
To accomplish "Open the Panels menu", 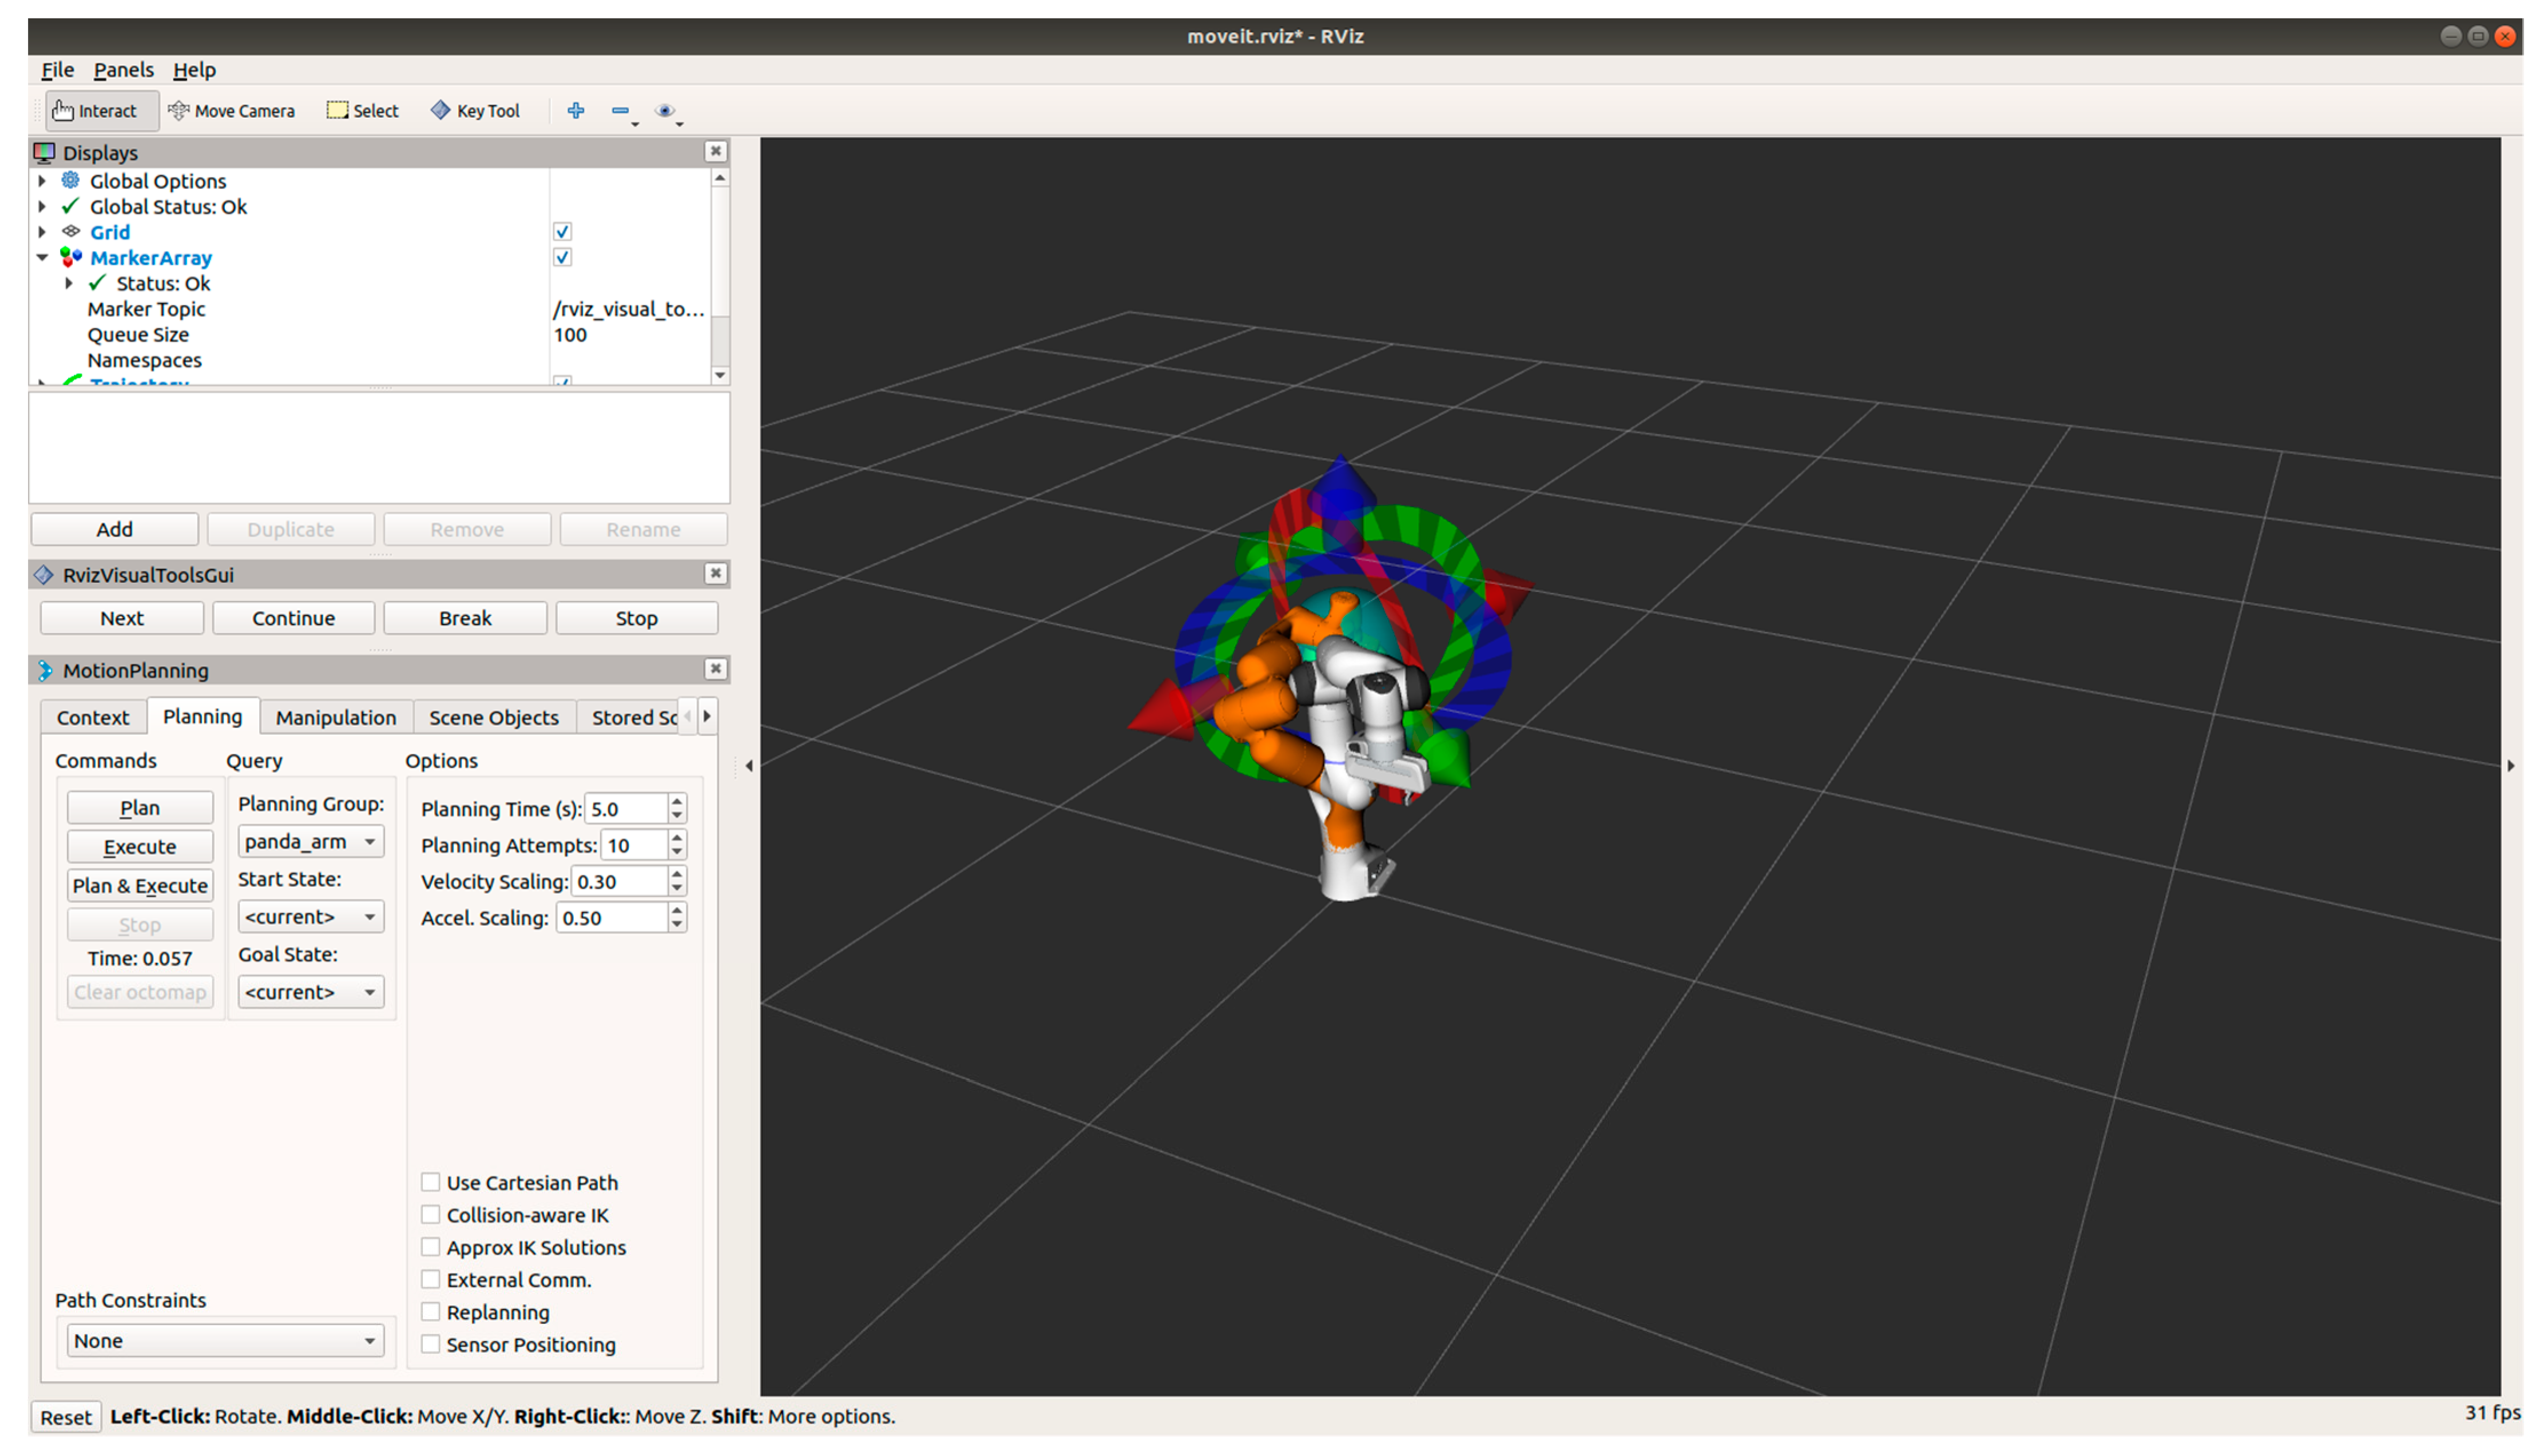I will coord(123,69).
